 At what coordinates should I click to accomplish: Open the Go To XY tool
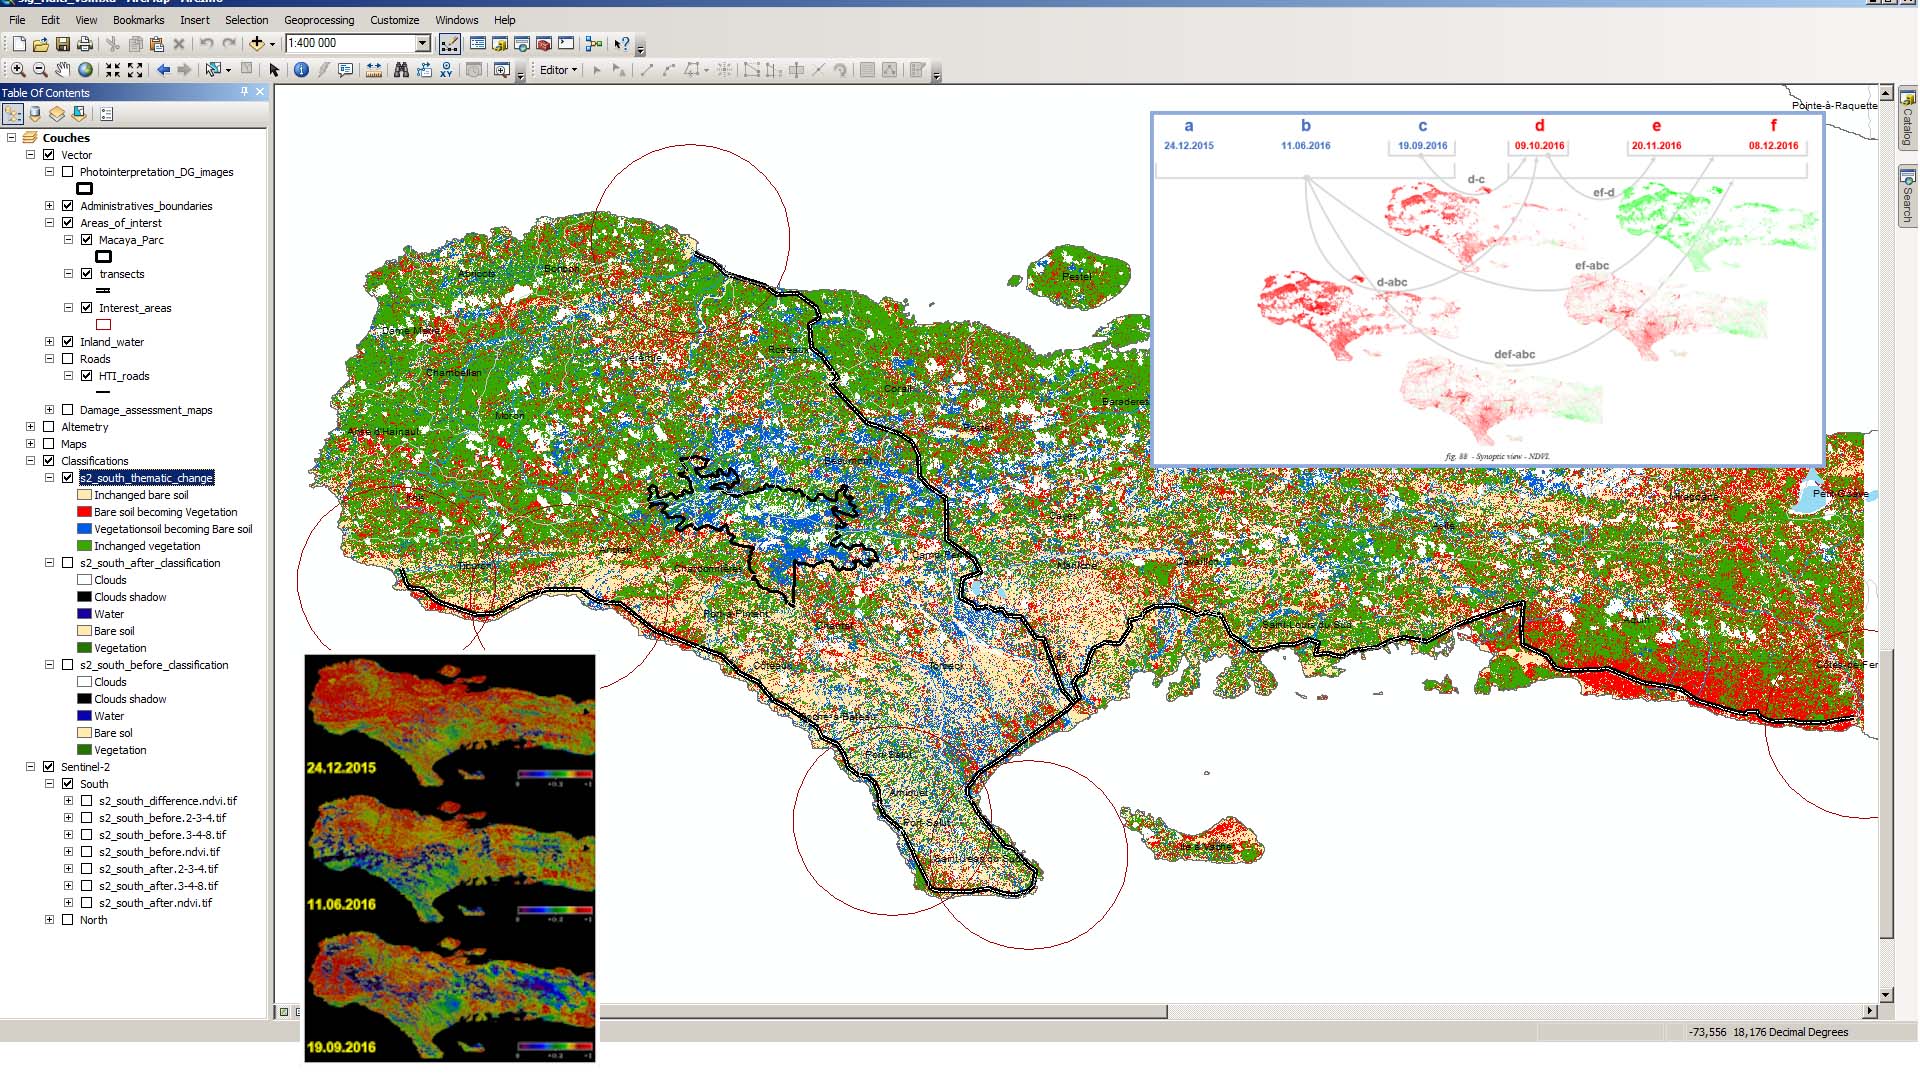pos(446,70)
